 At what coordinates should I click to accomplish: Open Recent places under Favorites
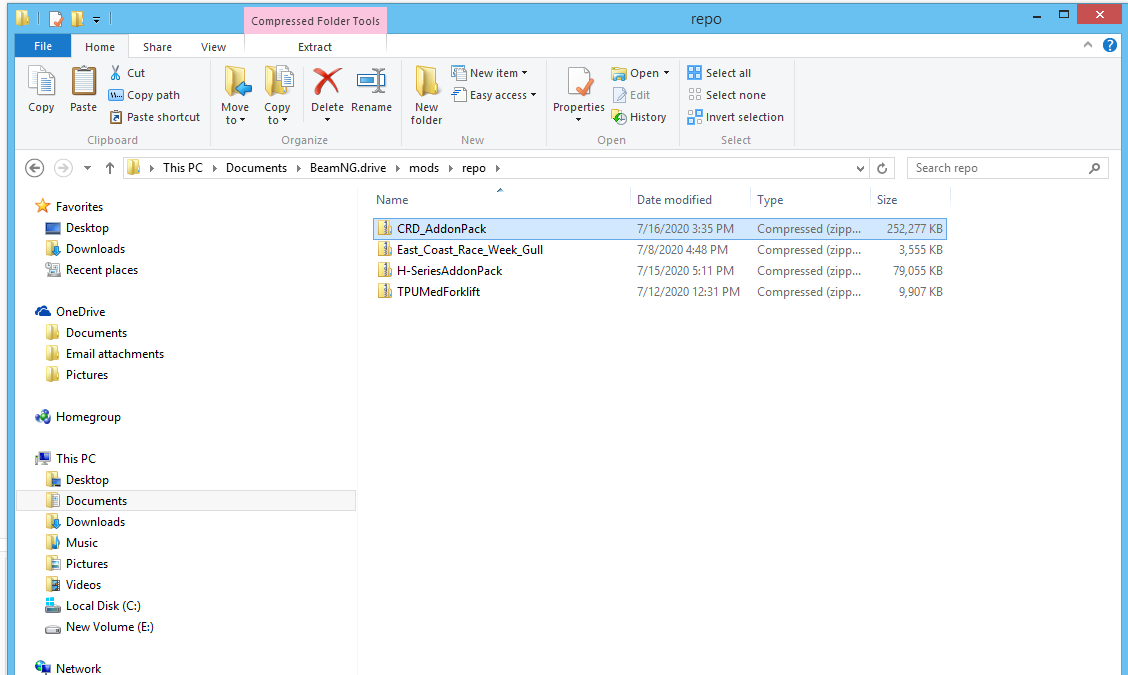coord(91,270)
